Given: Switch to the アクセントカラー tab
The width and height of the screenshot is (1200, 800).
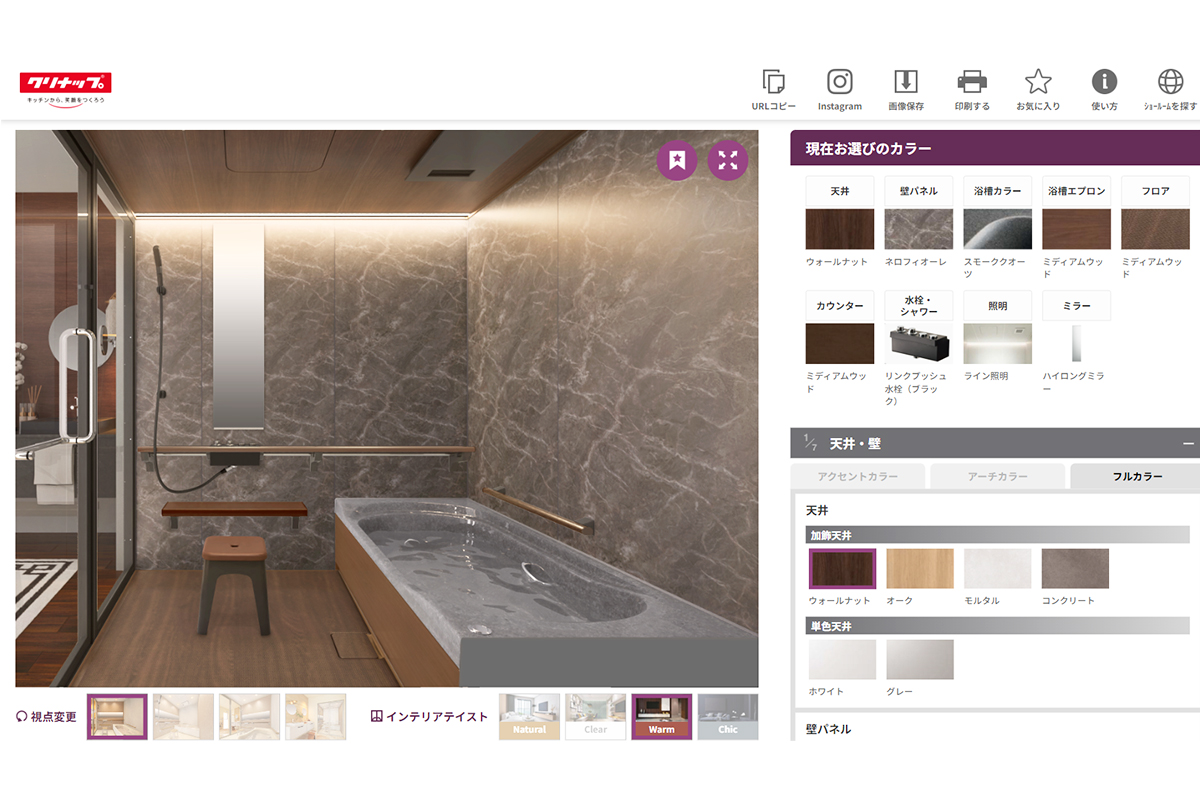Looking at the screenshot, I should [857, 477].
